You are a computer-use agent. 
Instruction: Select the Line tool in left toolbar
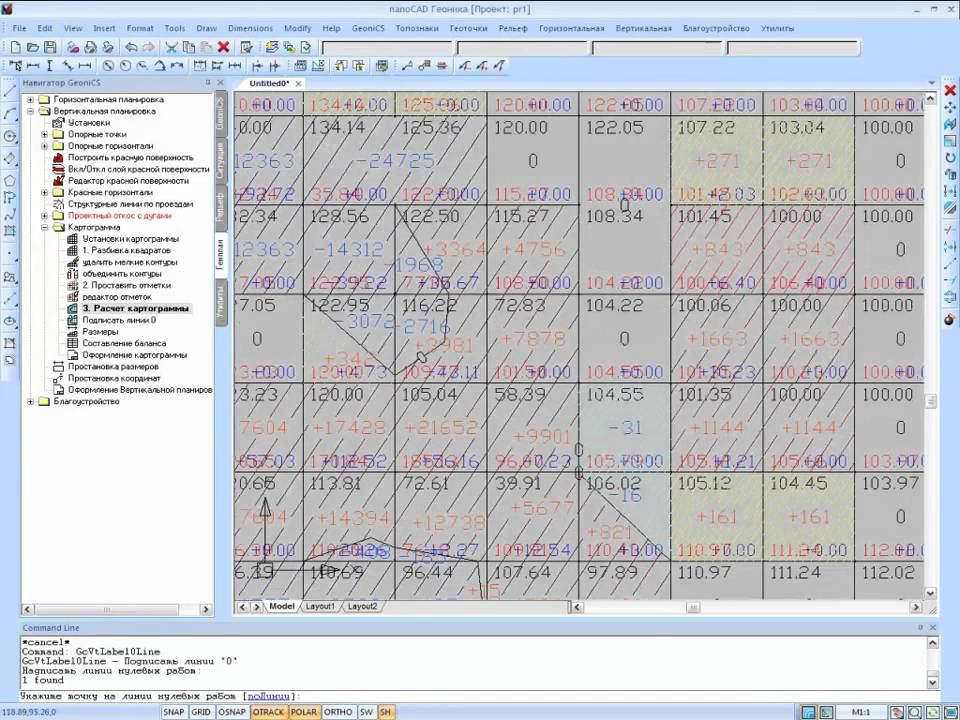(x=10, y=91)
